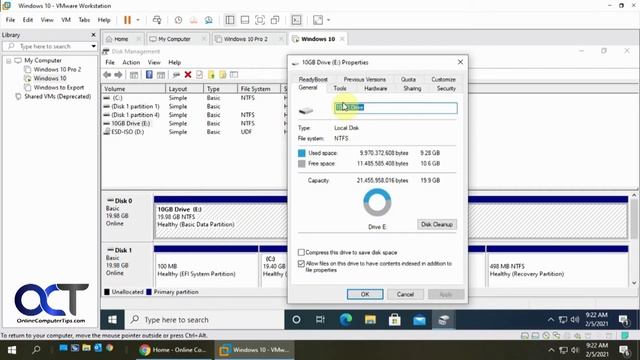640x360 pixels.
Task: Open the Previous Versions tab
Action: pyautogui.click(x=364, y=79)
